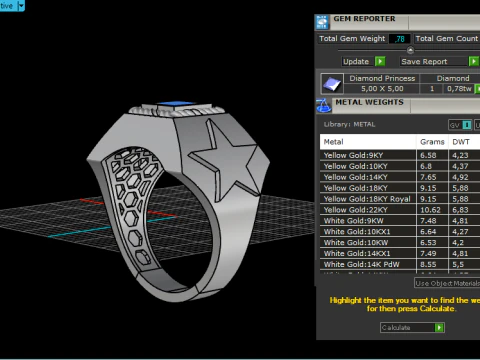
Task: Click the green arrow next to Update
Action: pos(380,61)
